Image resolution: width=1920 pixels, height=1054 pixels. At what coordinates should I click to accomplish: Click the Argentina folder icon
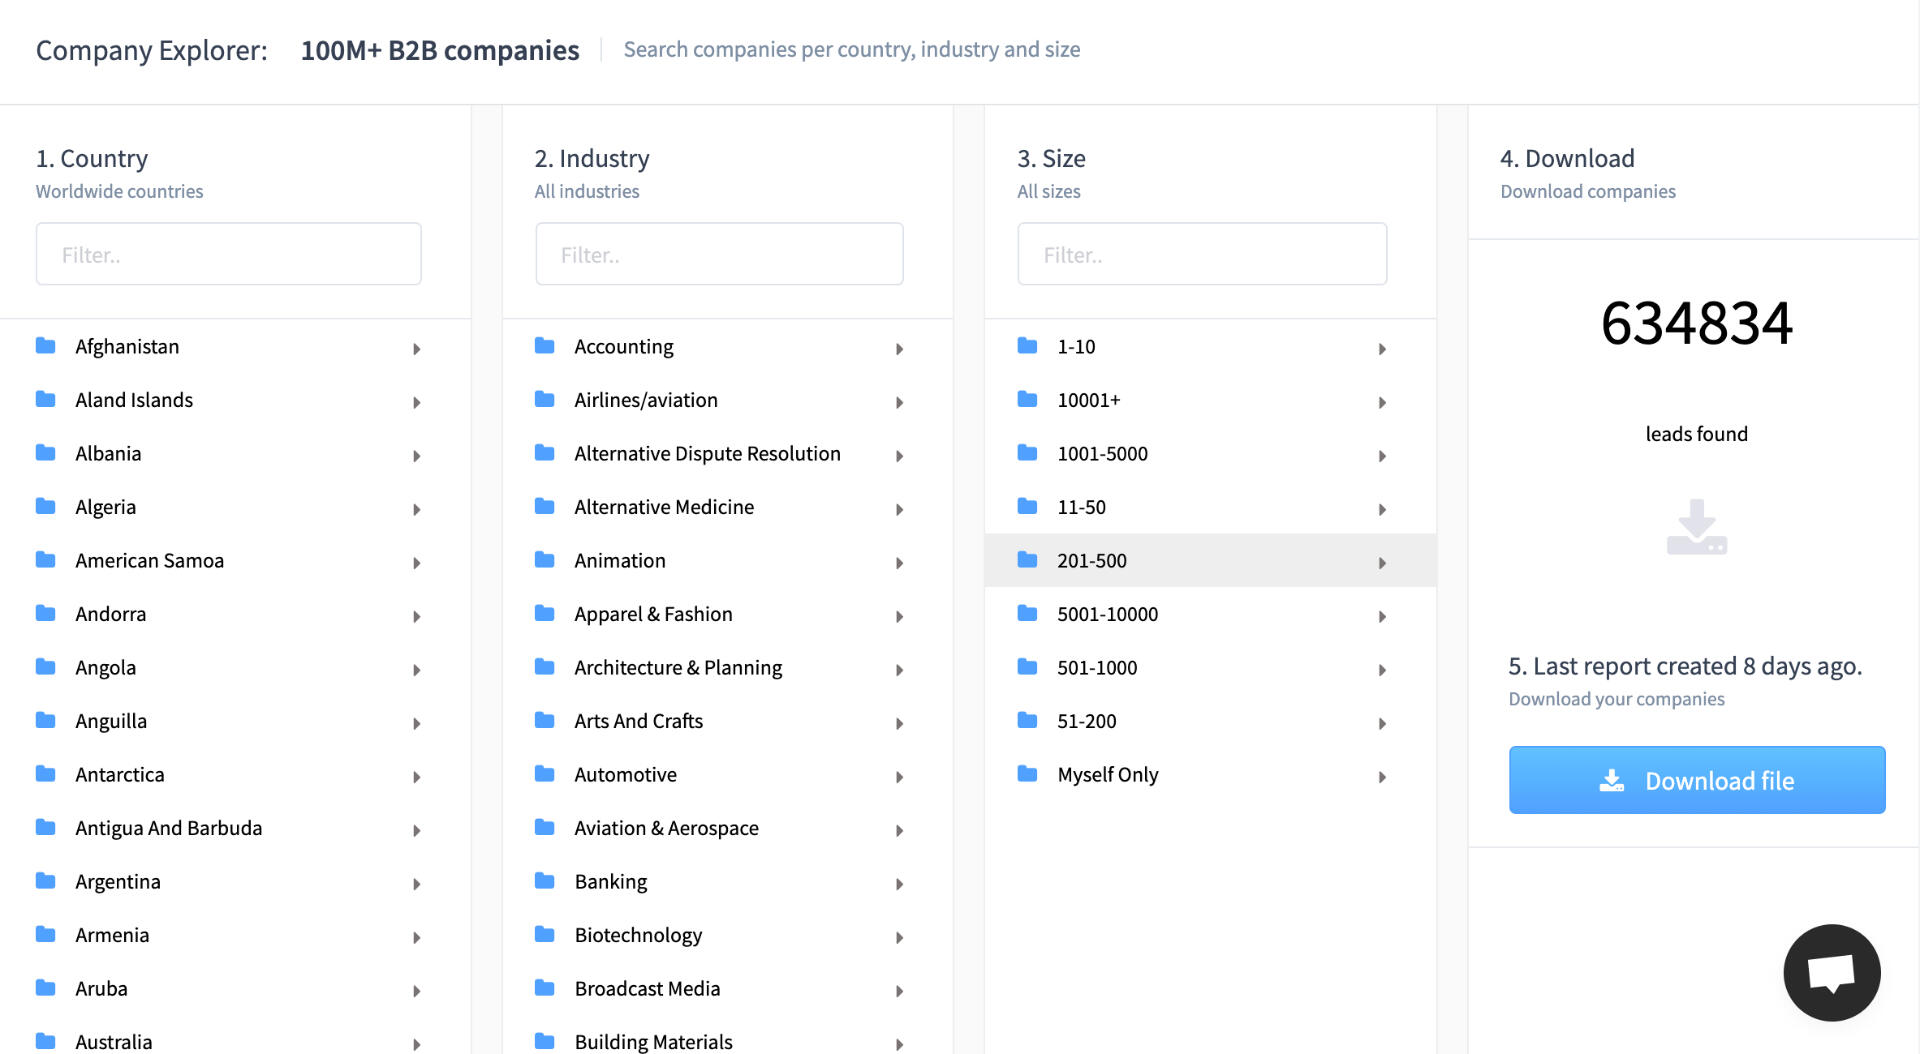point(46,881)
